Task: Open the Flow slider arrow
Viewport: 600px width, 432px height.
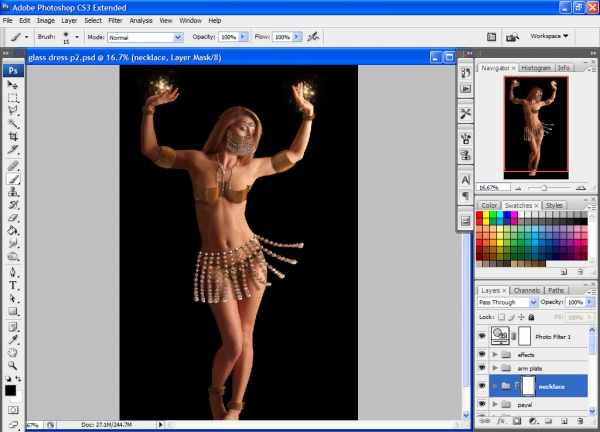Action: tap(297, 37)
